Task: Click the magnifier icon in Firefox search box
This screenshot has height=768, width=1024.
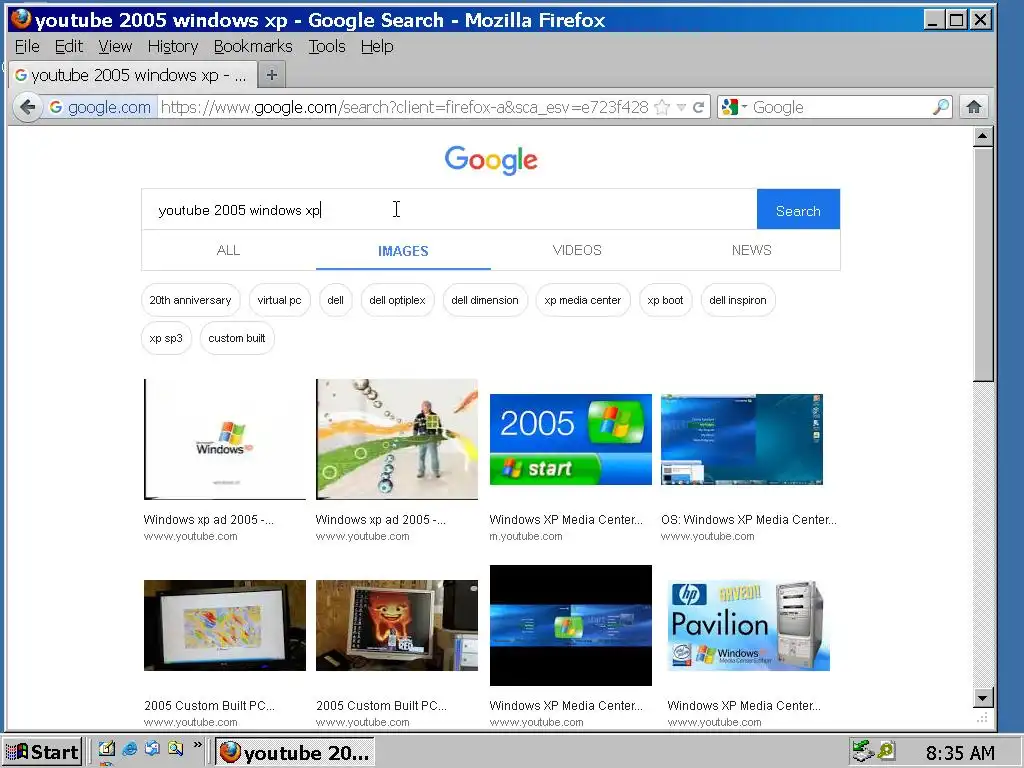Action: (941, 107)
